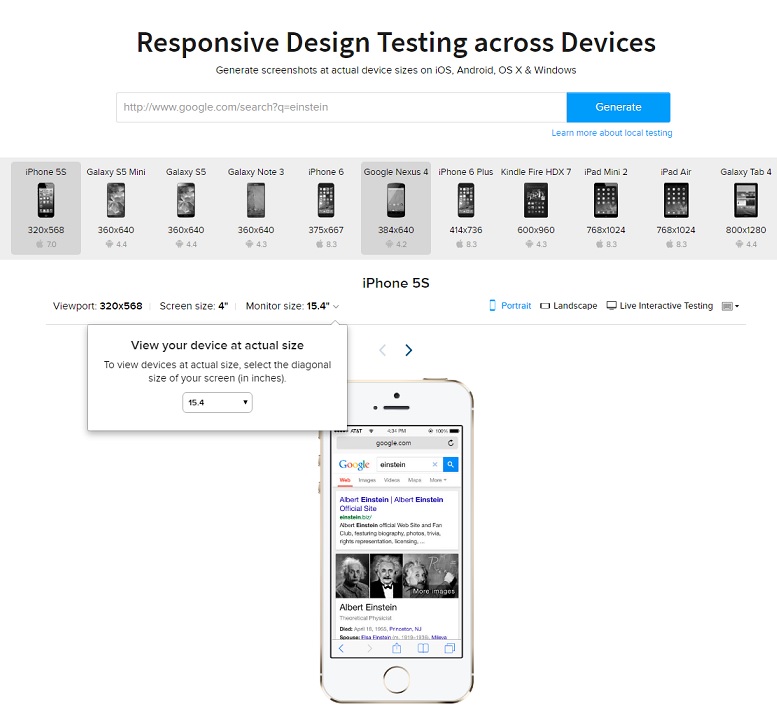Click the first Einstein photo thumbnail
This screenshot has width=777, height=709.
click(x=352, y=576)
